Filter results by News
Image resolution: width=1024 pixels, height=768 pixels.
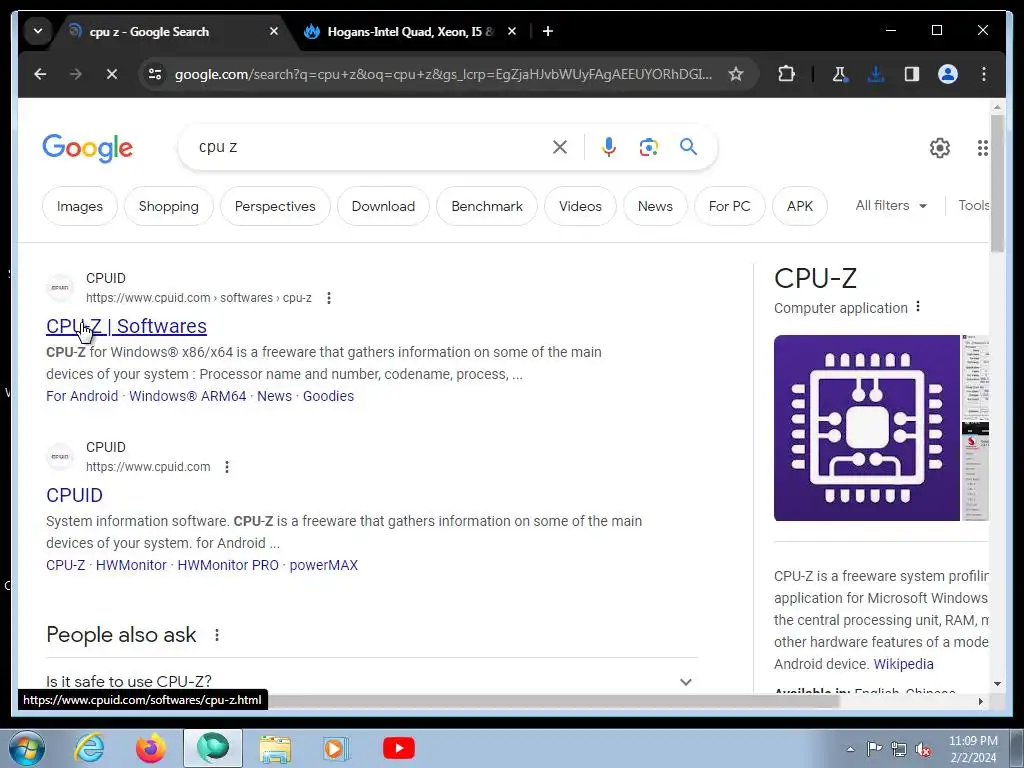coord(655,206)
